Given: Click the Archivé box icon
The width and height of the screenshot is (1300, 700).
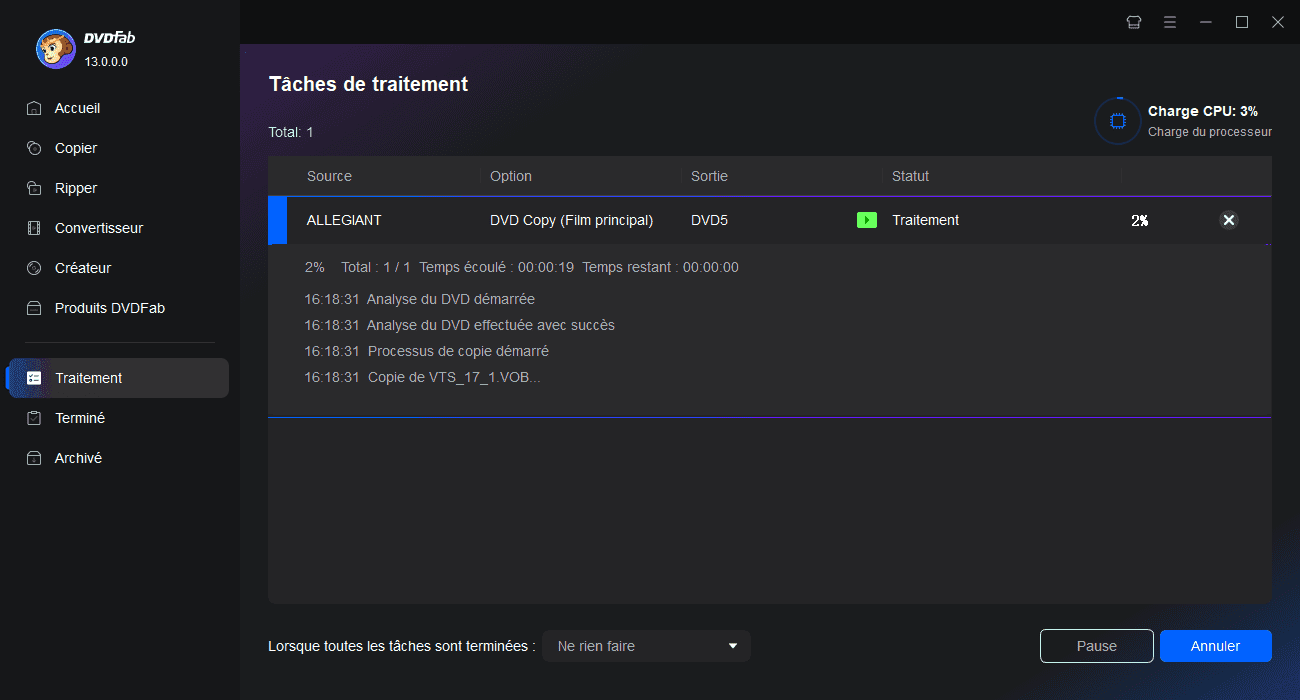Looking at the screenshot, I should tap(34, 458).
